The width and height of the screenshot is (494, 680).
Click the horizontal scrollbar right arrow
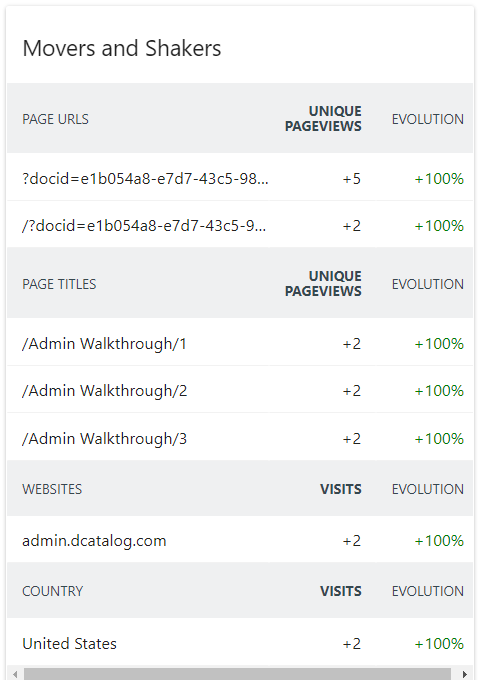point(465,674)
